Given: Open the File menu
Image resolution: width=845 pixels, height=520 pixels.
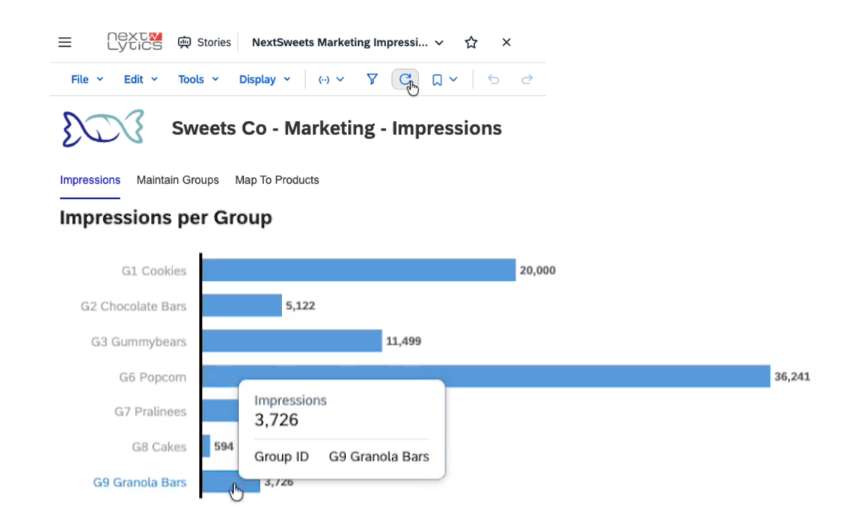Looking at the screenshot, I should [x=87, y=79].
